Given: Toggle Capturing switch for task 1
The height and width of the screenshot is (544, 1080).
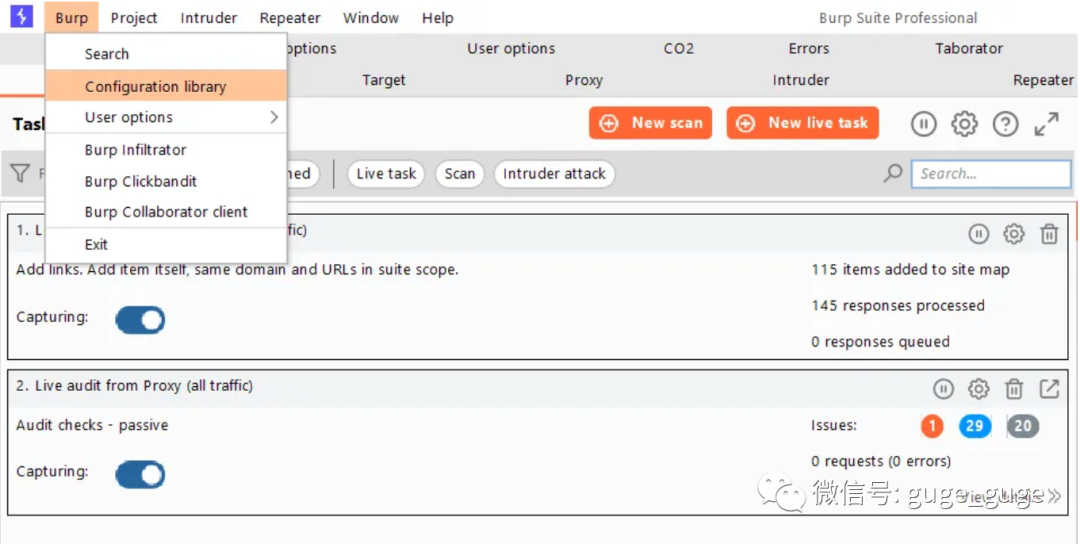Looking at the screenshot, I should pos(141,320).
